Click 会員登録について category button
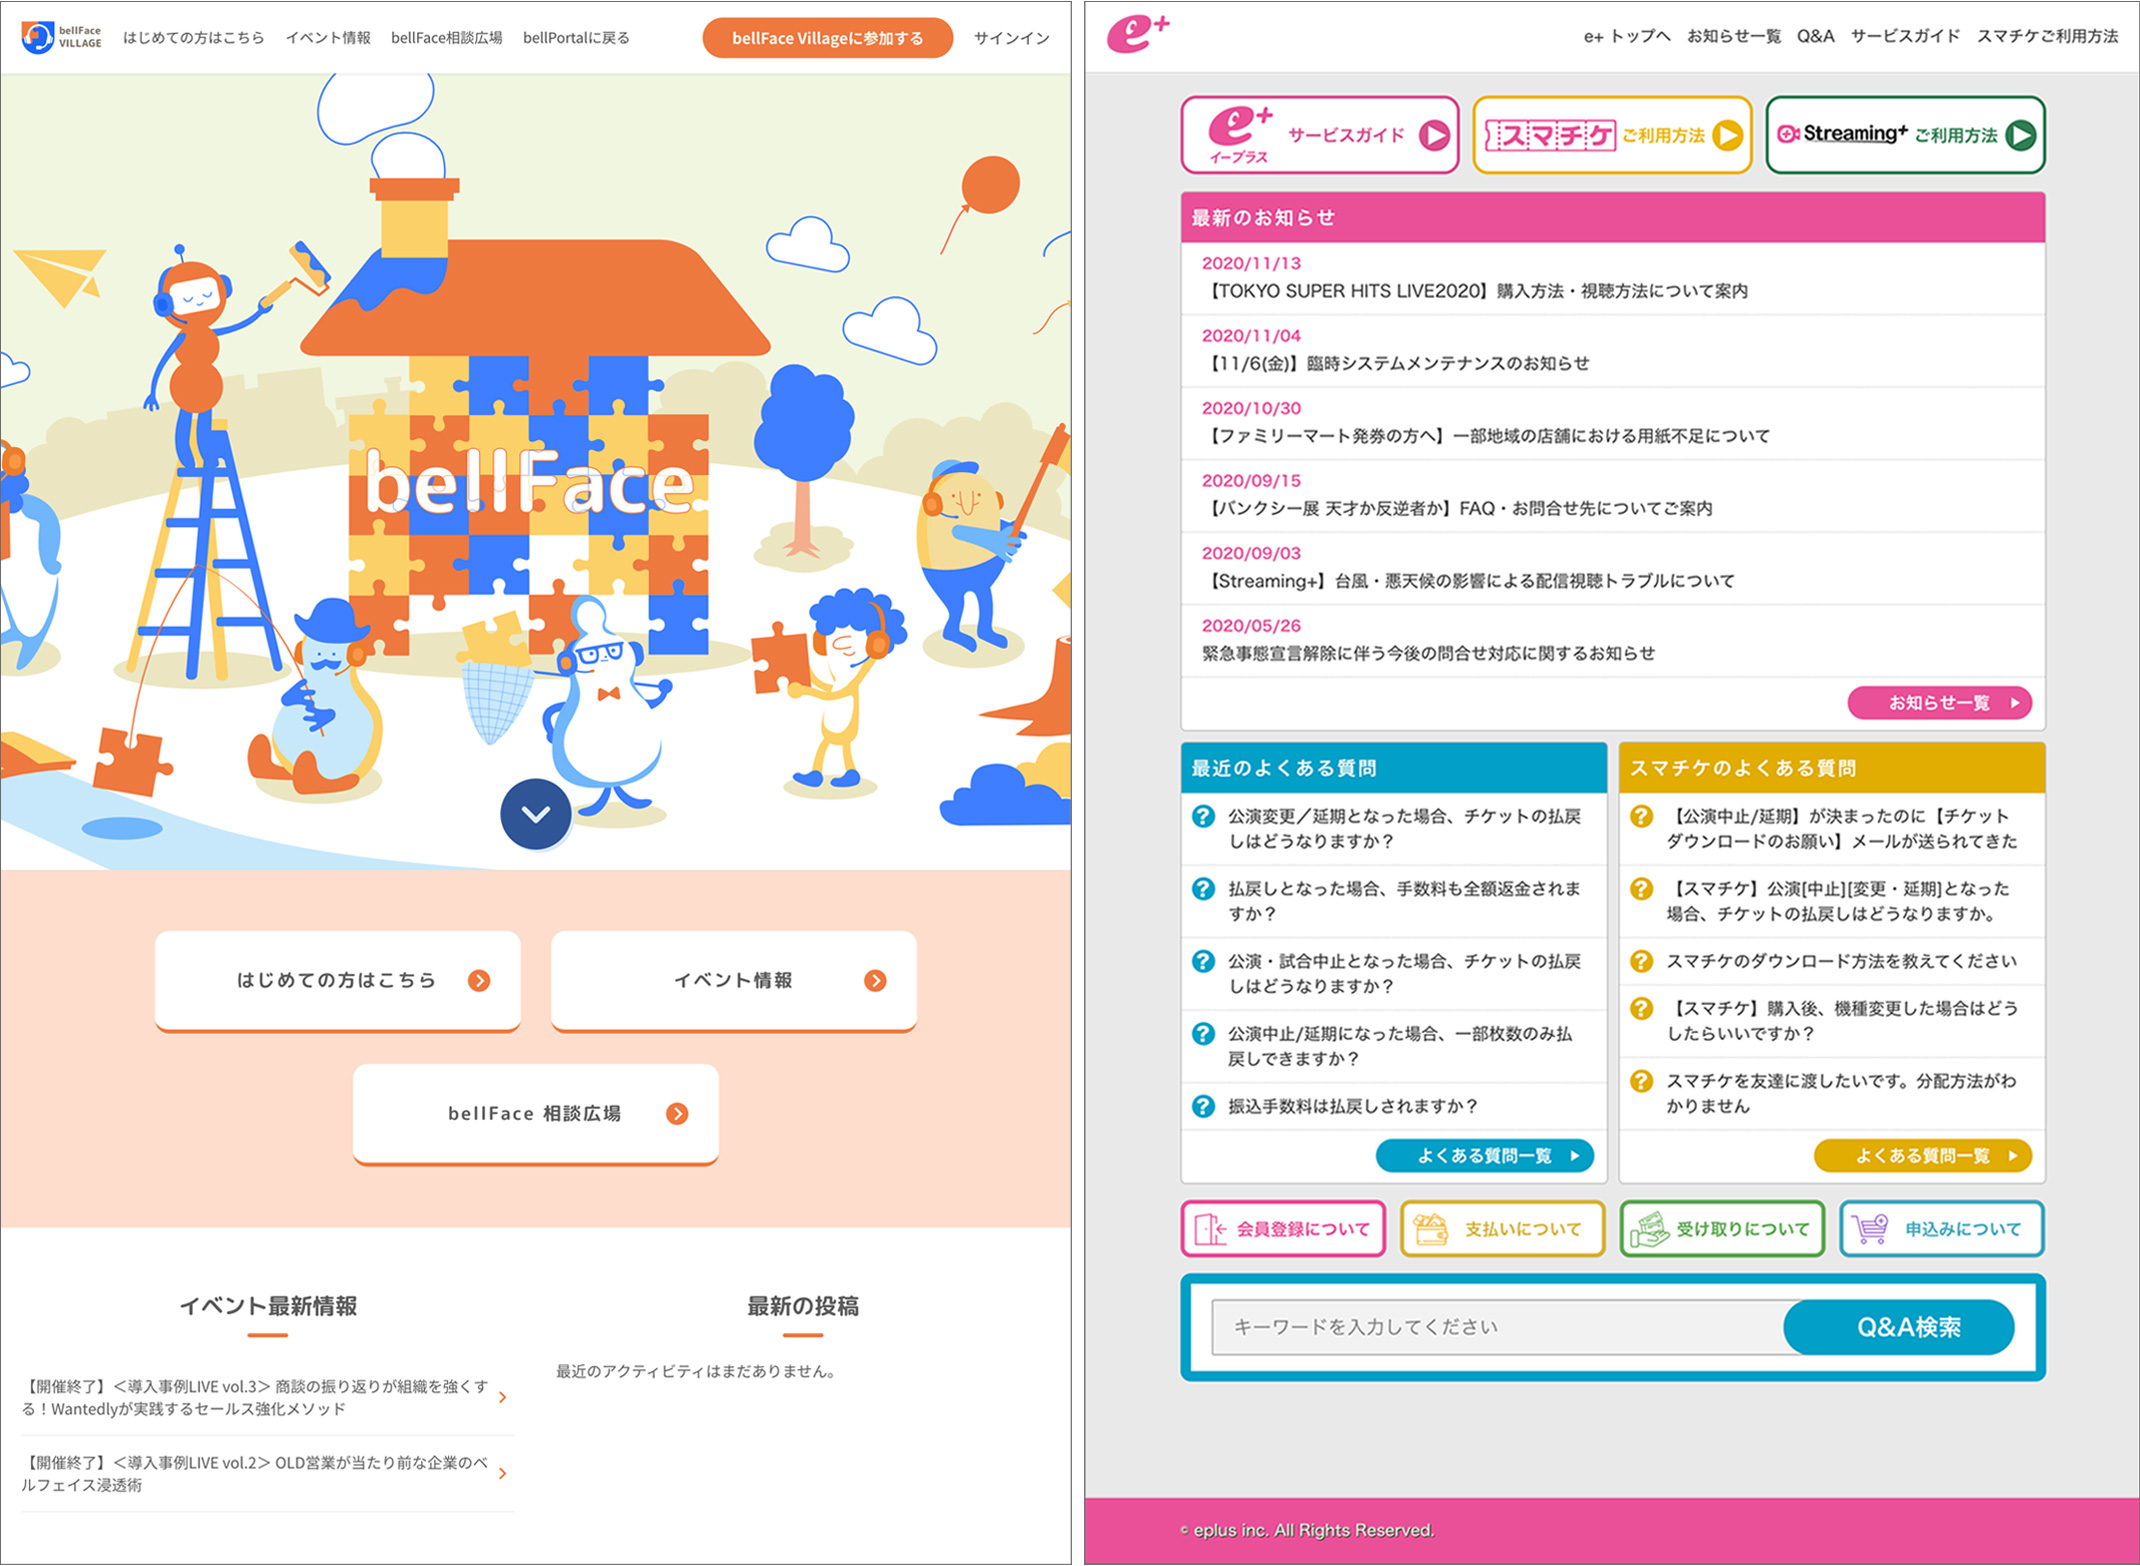 [x=1283, y=1229]
